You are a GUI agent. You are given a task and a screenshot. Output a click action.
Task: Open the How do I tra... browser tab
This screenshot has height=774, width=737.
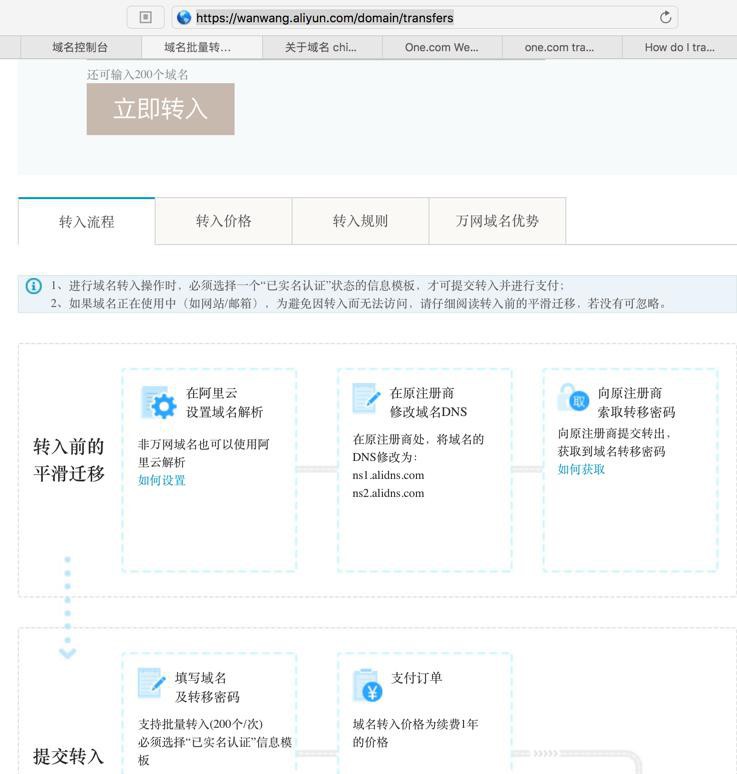[x=679, y=47]
